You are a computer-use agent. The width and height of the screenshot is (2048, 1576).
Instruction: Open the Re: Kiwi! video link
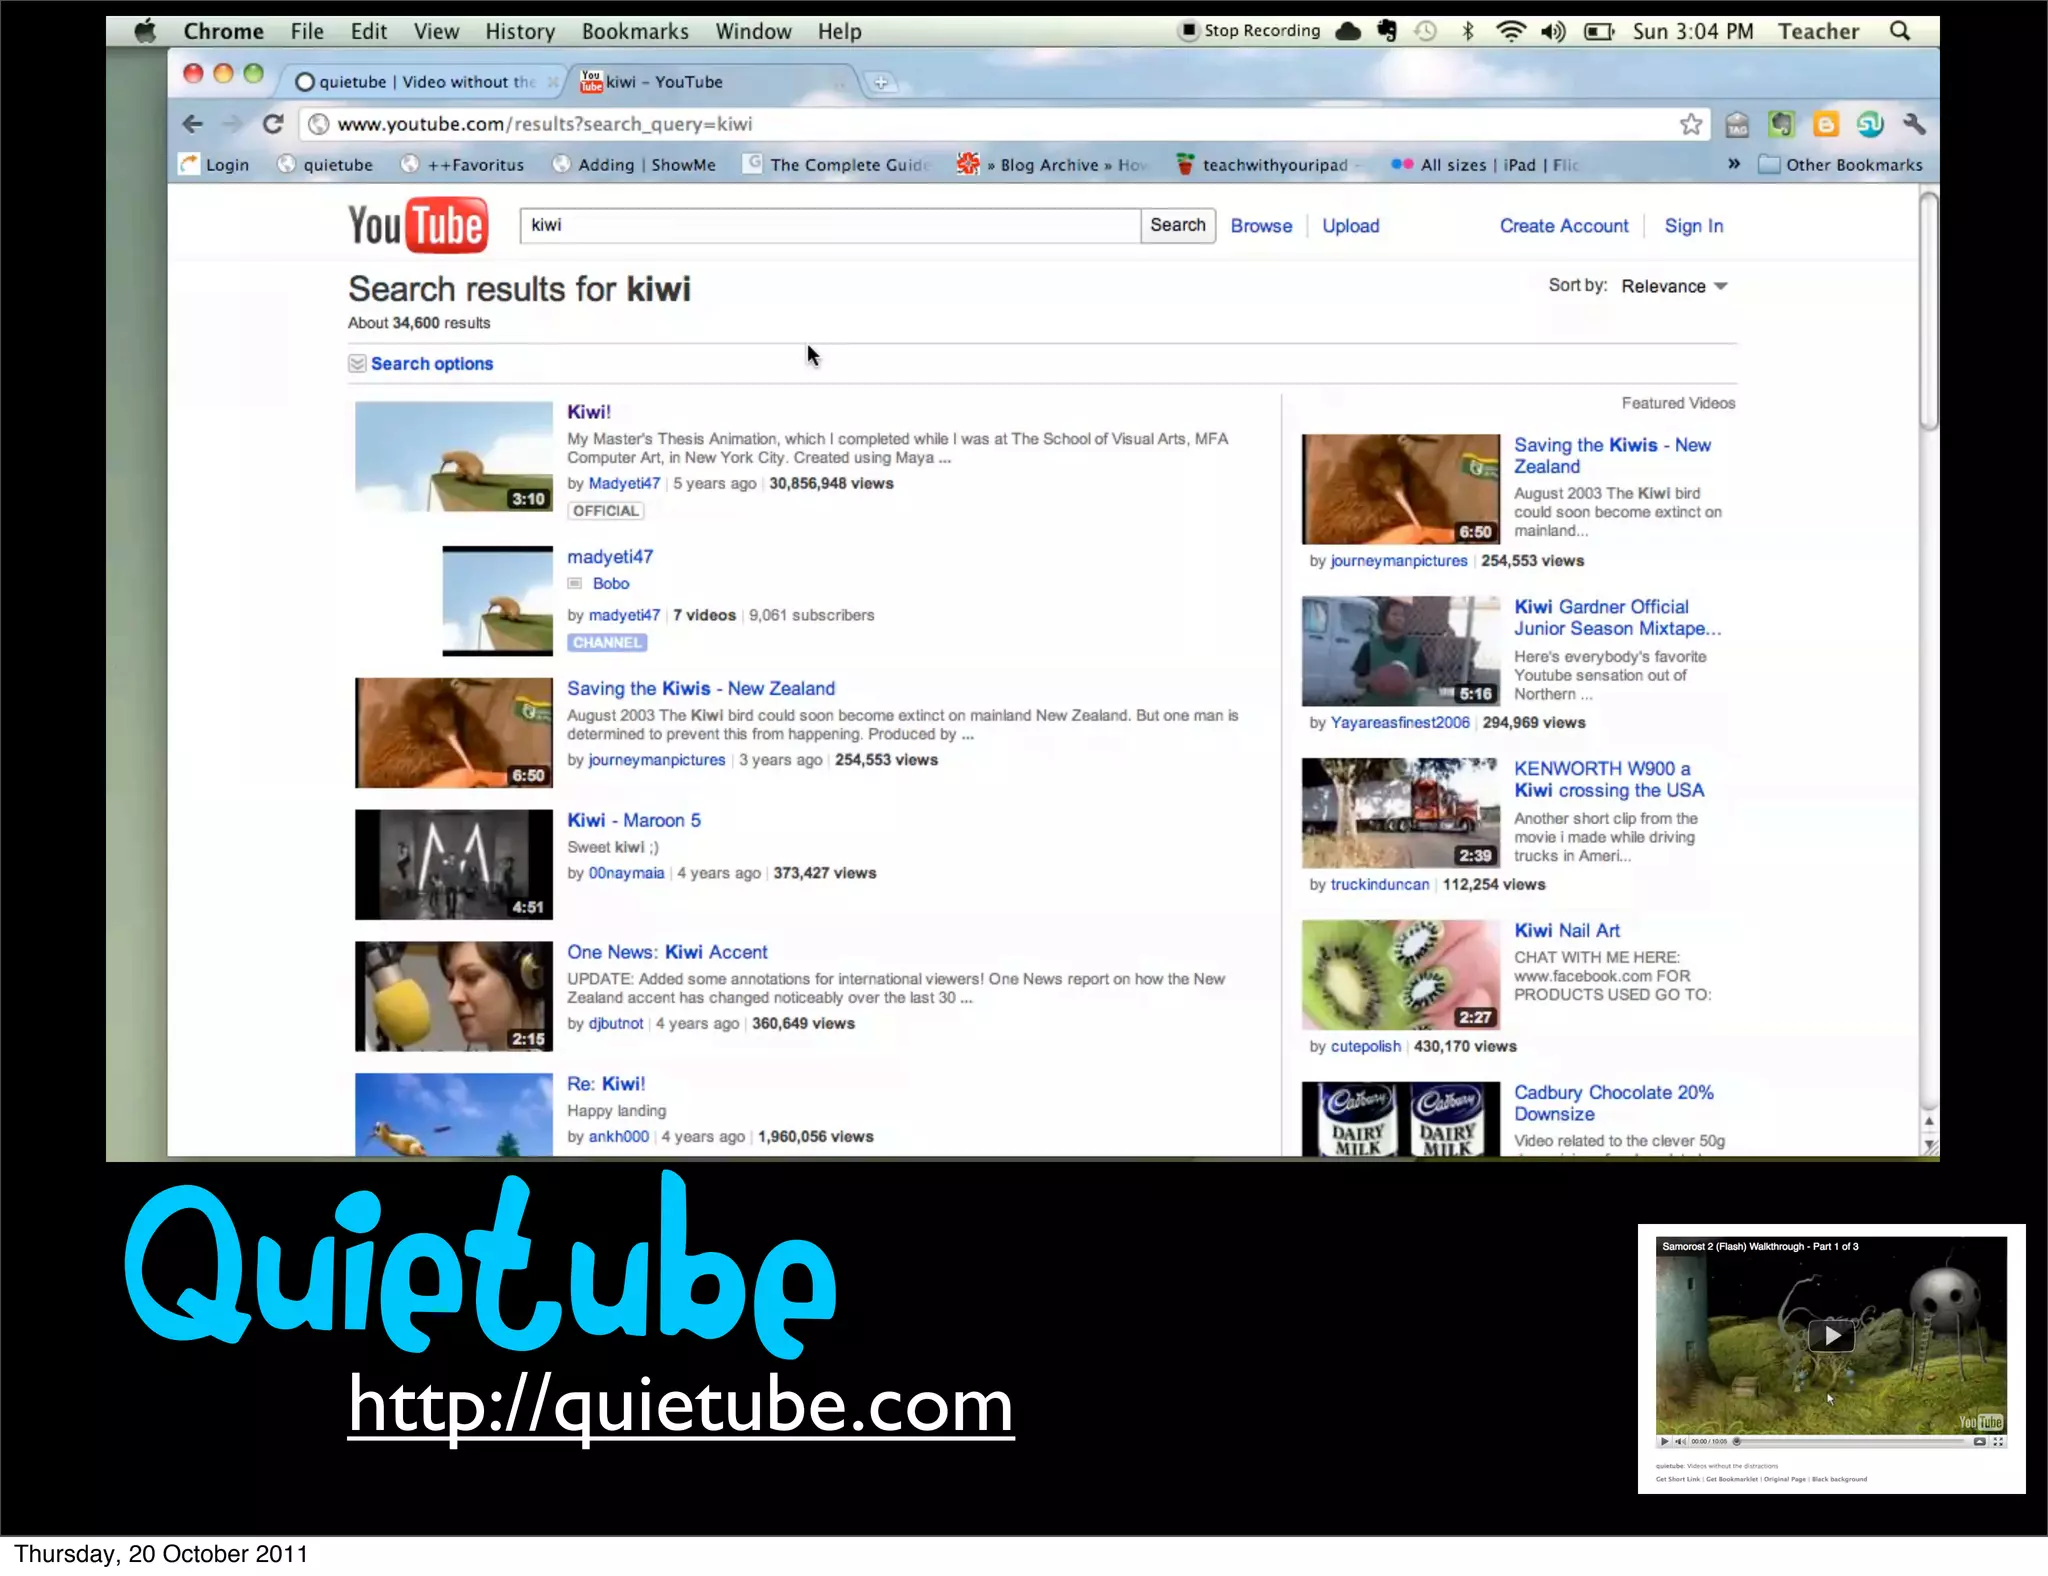click(606, 1084)
